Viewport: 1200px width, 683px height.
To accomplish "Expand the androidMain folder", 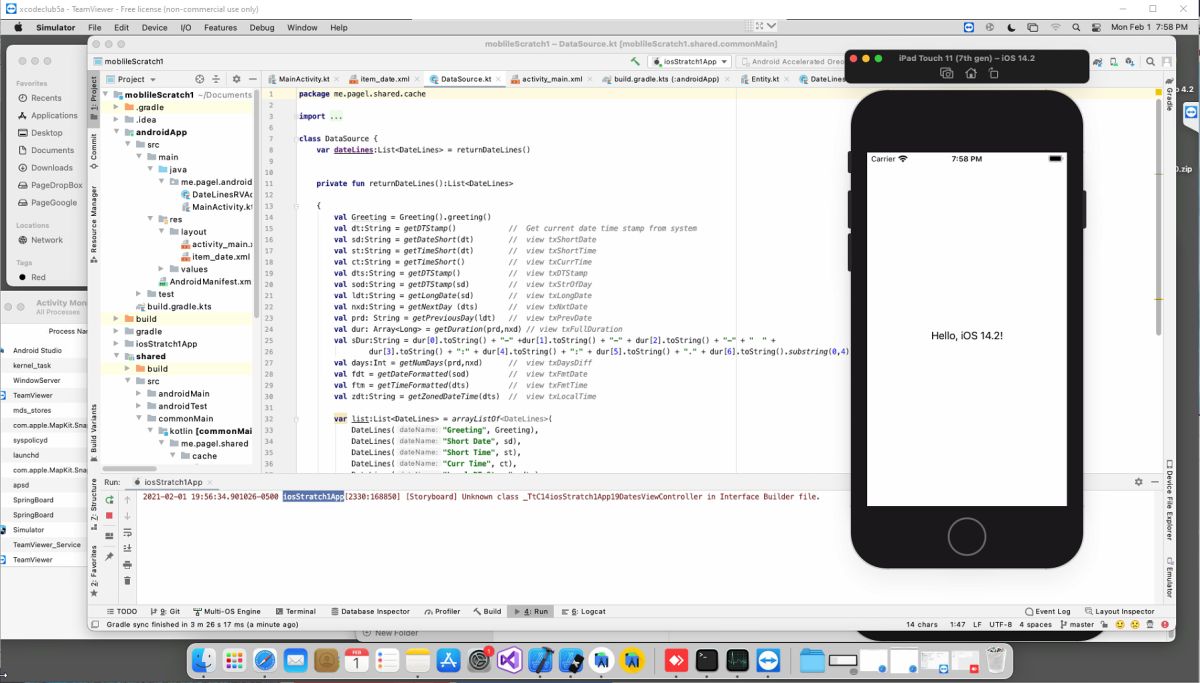I will [x=139, y=394].
